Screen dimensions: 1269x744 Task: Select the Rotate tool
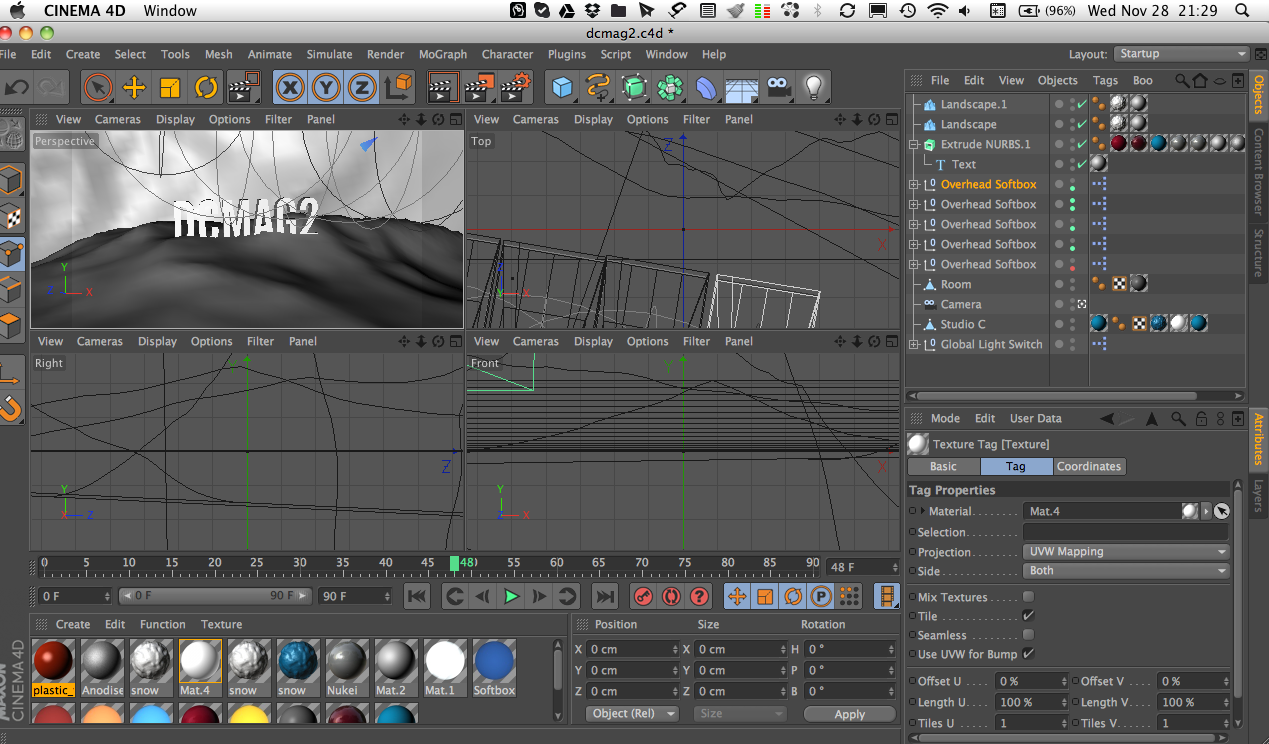click(206, 87)
